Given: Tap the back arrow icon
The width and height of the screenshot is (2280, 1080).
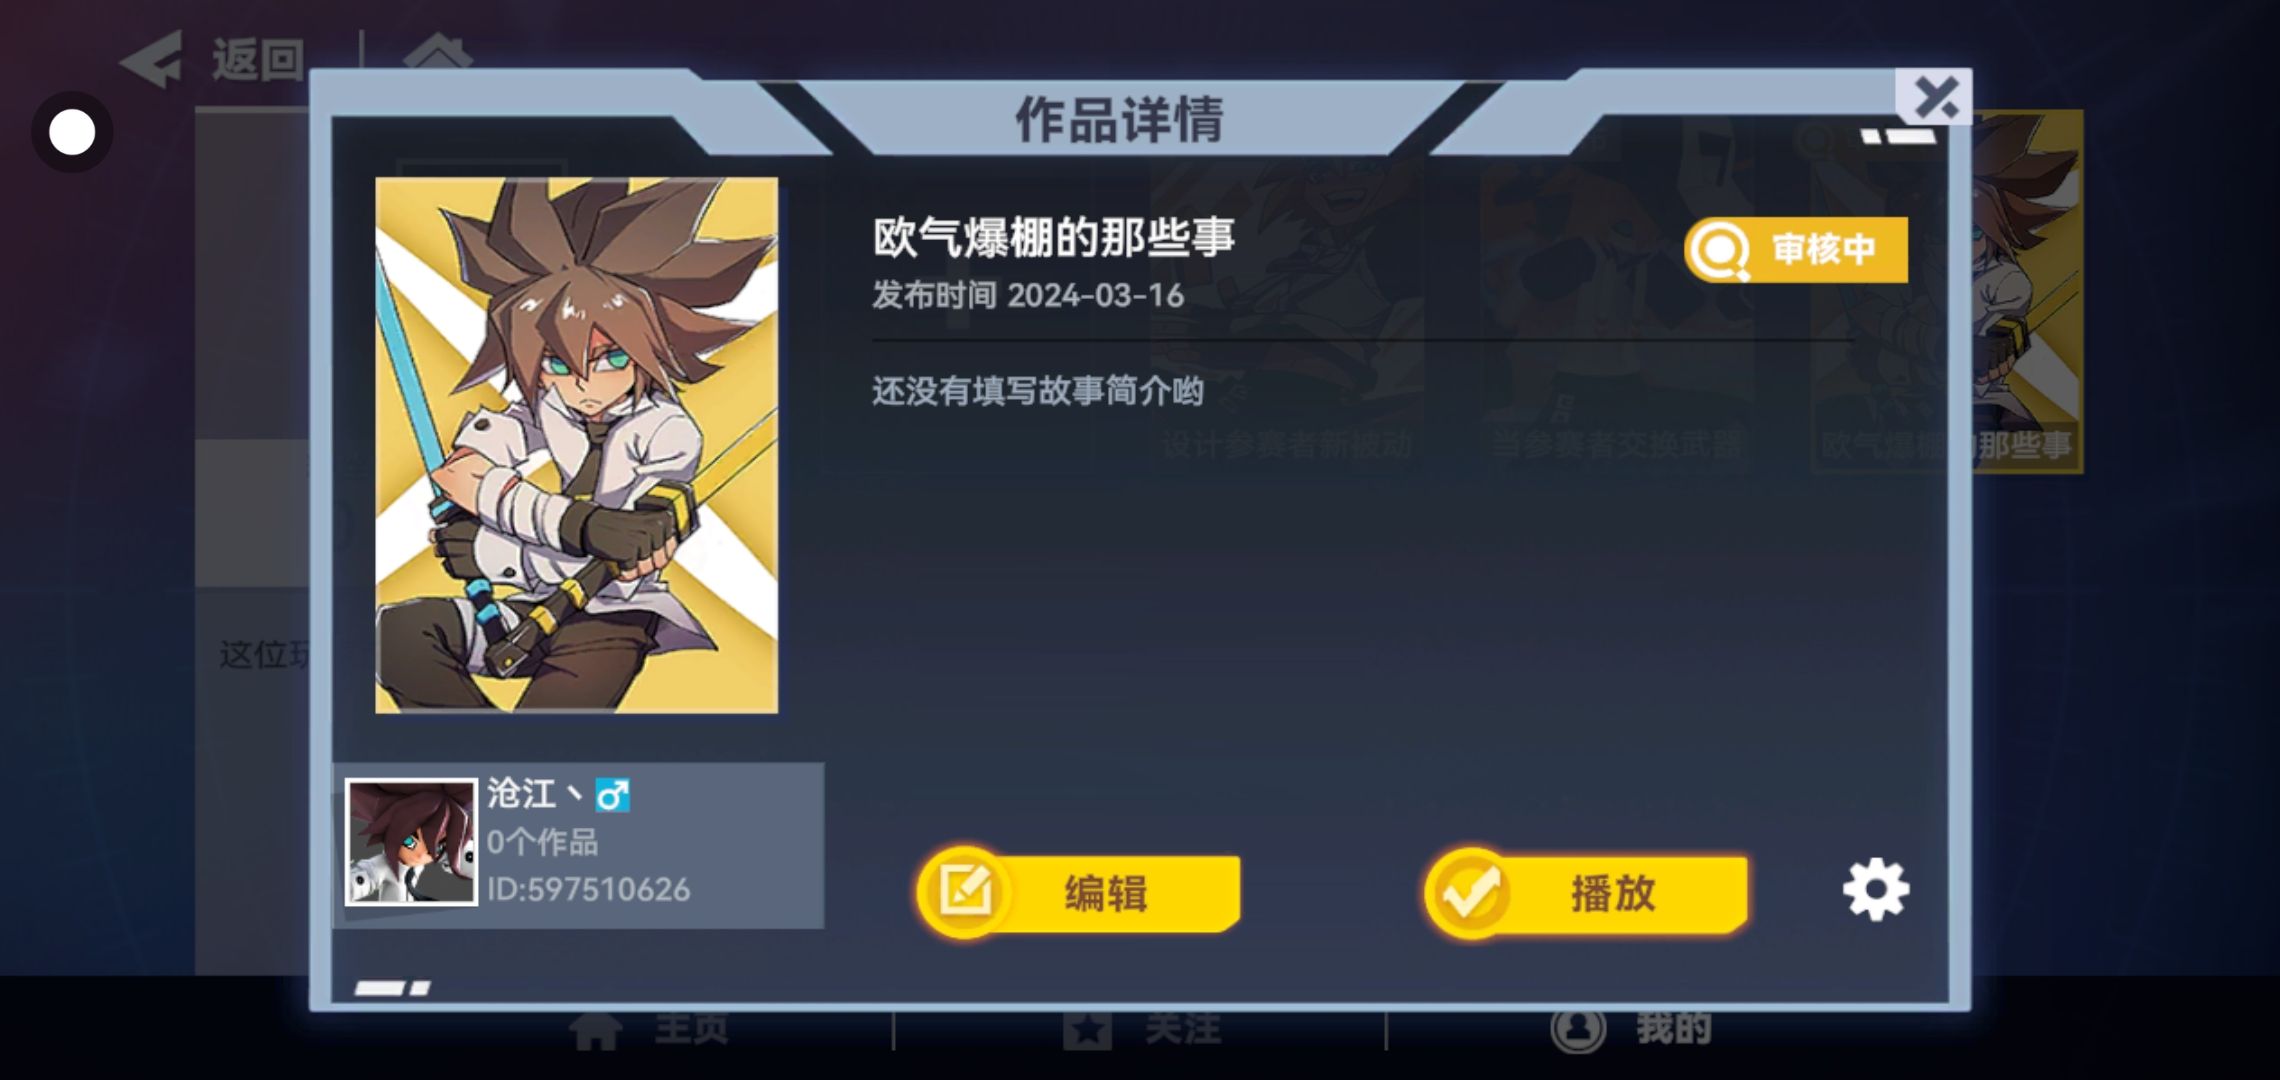Looking at the screenshot, I should 152,59.
